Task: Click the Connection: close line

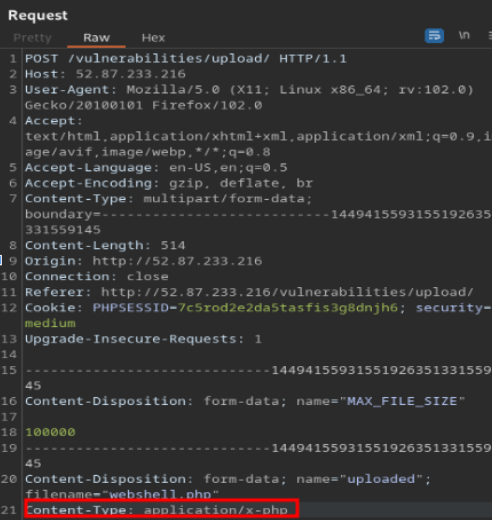Action: tap(97, 276)
